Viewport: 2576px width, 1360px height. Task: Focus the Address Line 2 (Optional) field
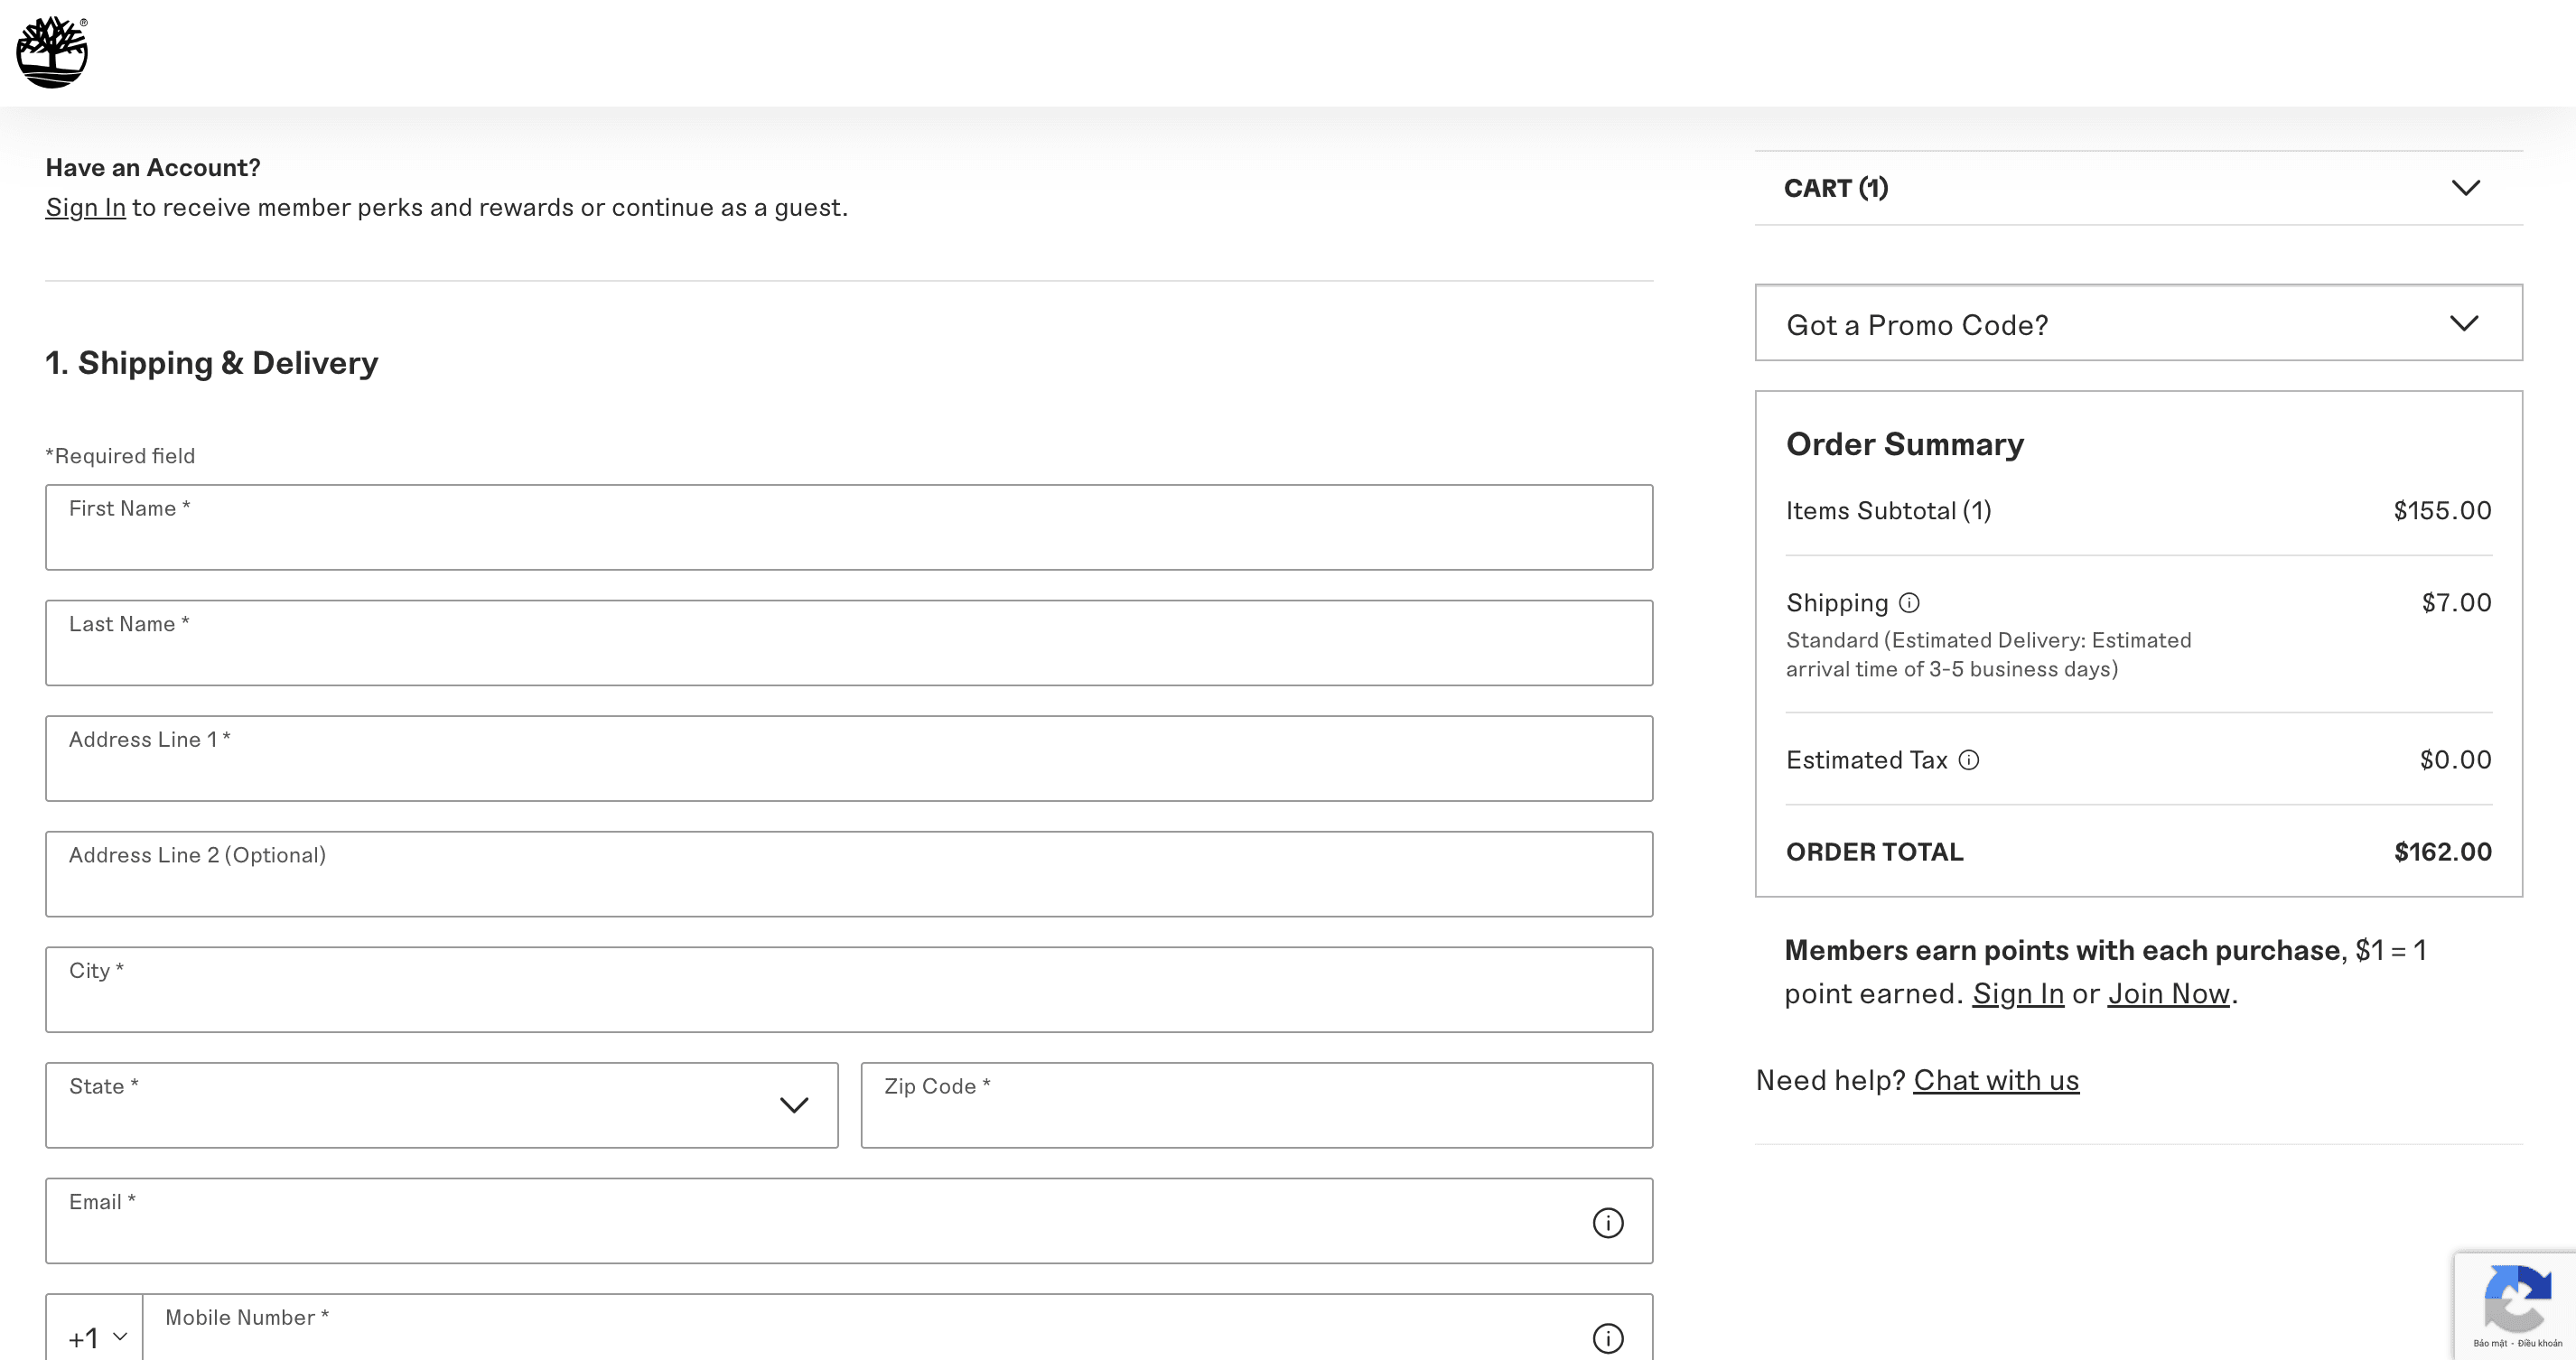849,874
